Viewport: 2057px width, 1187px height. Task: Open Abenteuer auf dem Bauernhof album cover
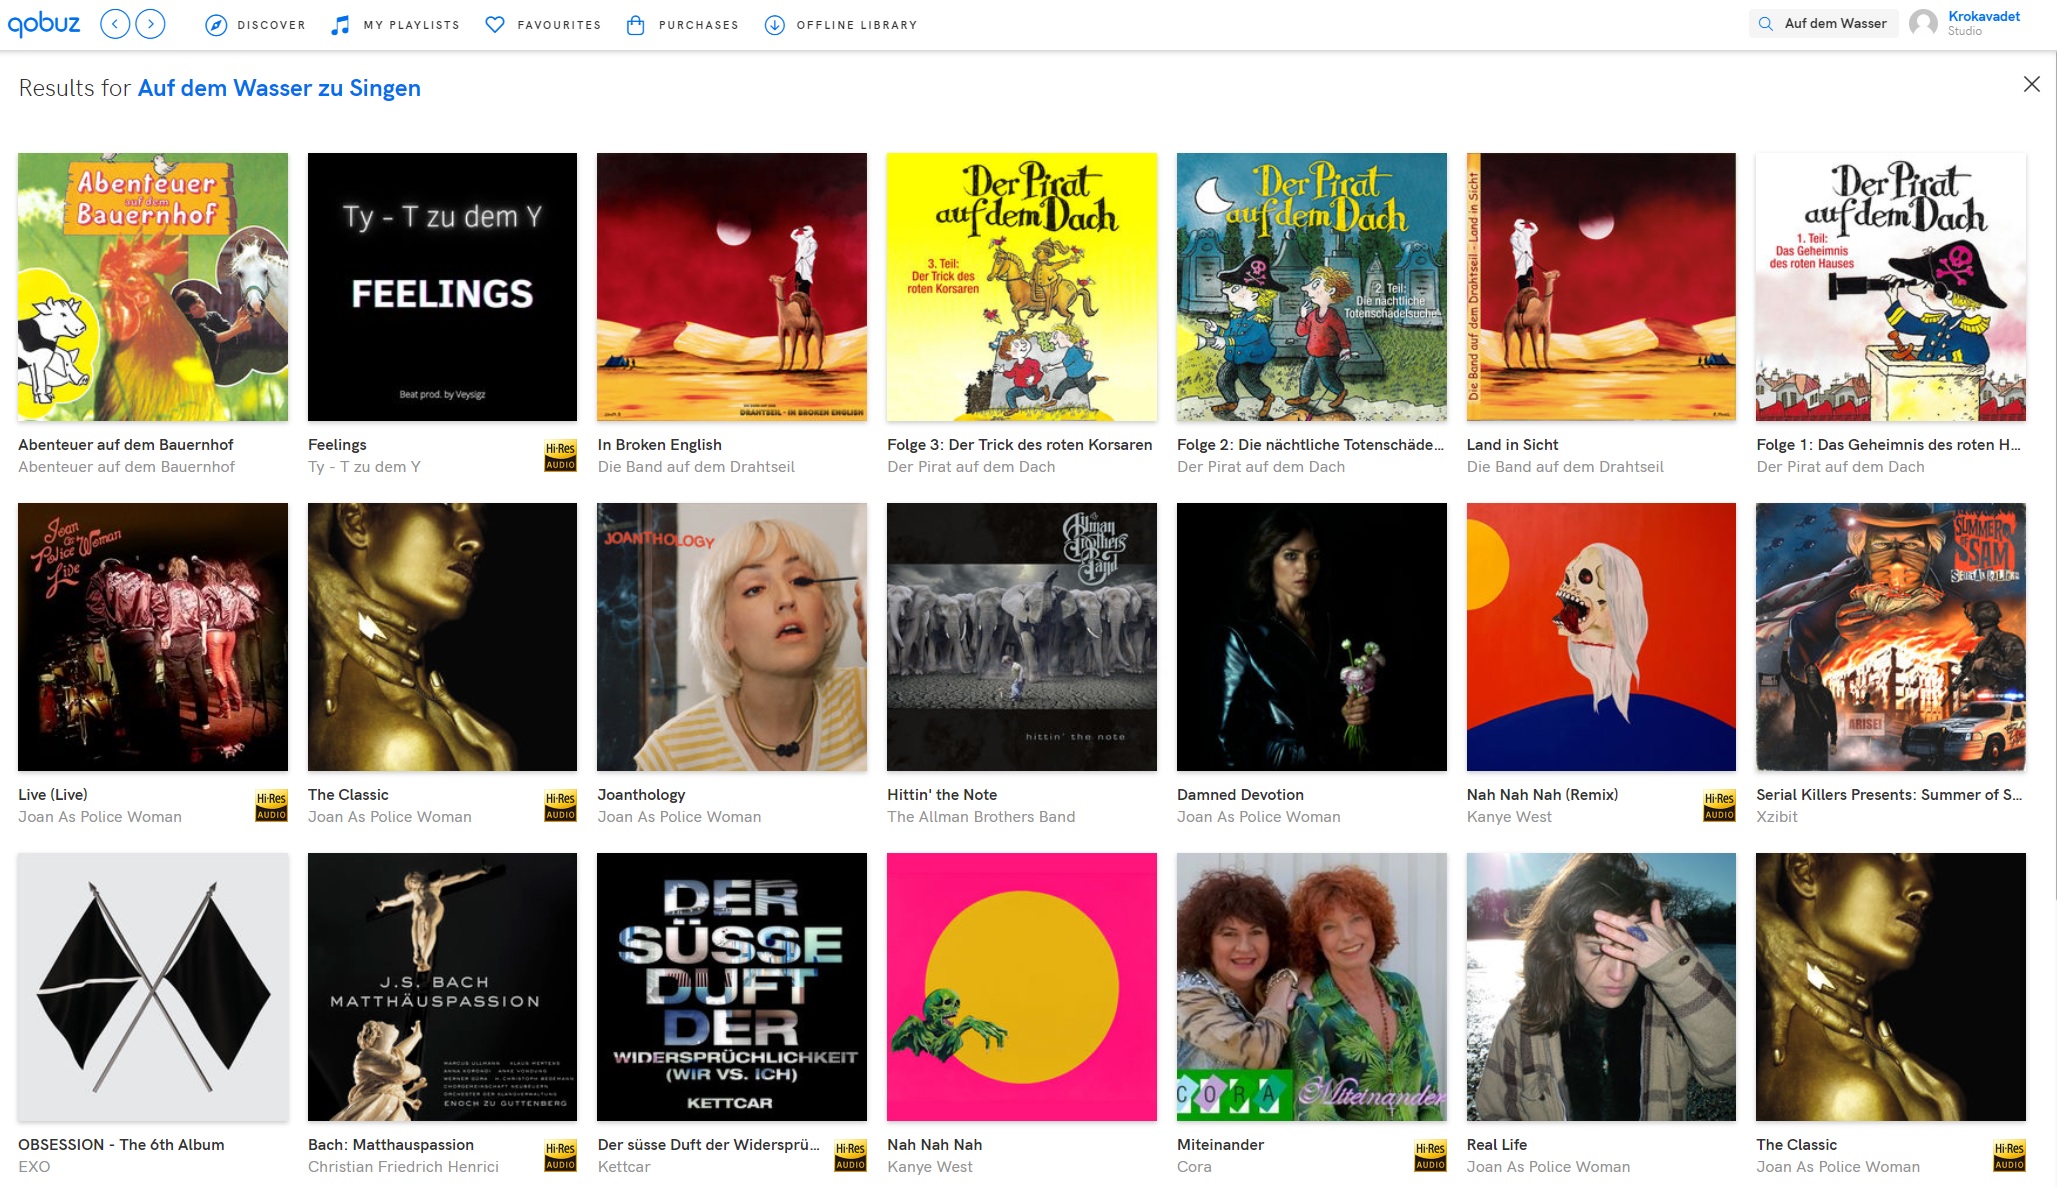click(153, 287)
